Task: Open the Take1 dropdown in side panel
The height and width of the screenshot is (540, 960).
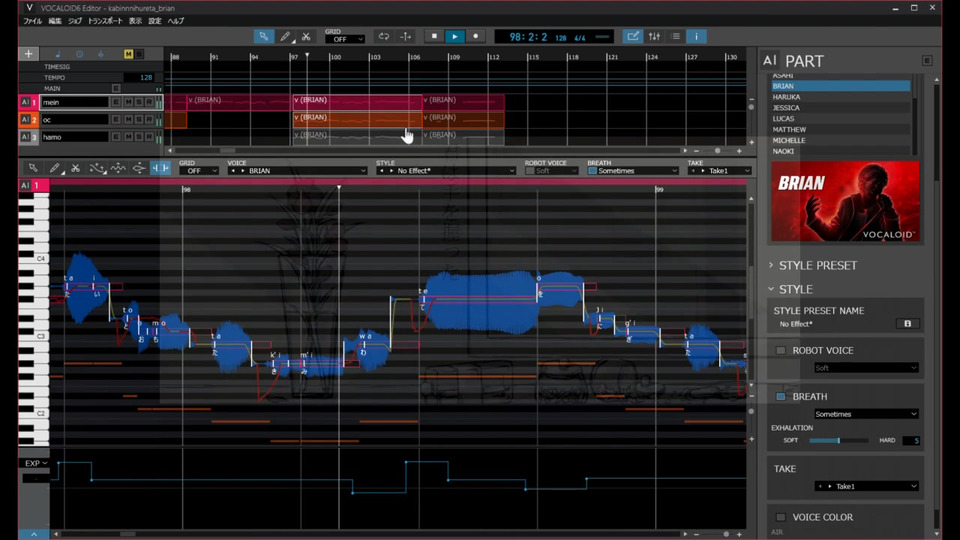Action: [865, 486]
